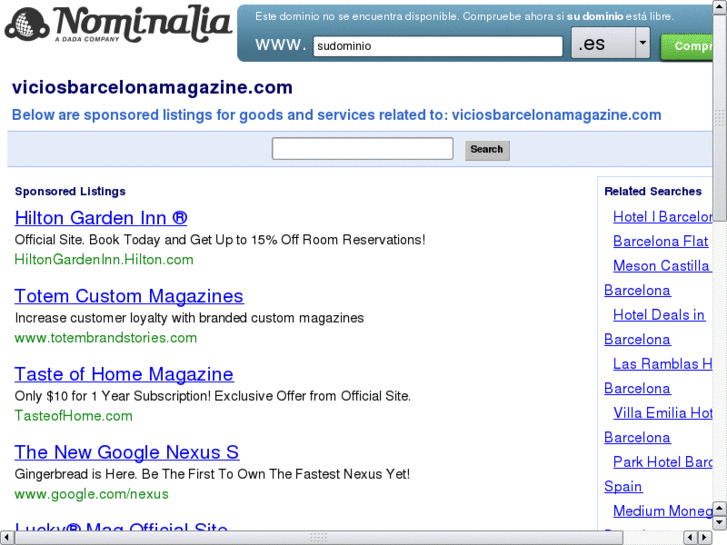This screenshot has height=545, width=727.
Task: Open The New Google Nexus S link
Action: click(x=127, y=452)
